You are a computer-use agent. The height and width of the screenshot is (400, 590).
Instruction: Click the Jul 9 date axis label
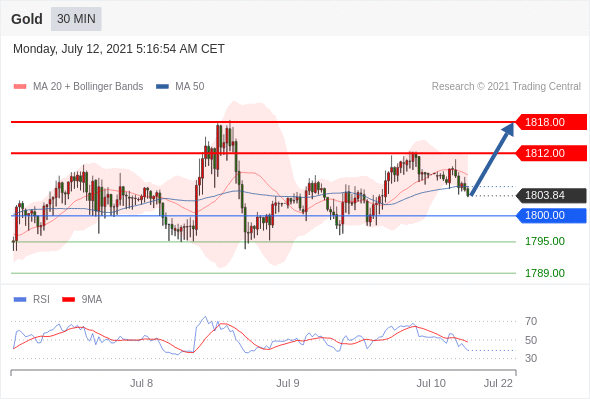[x=288, y=383]
